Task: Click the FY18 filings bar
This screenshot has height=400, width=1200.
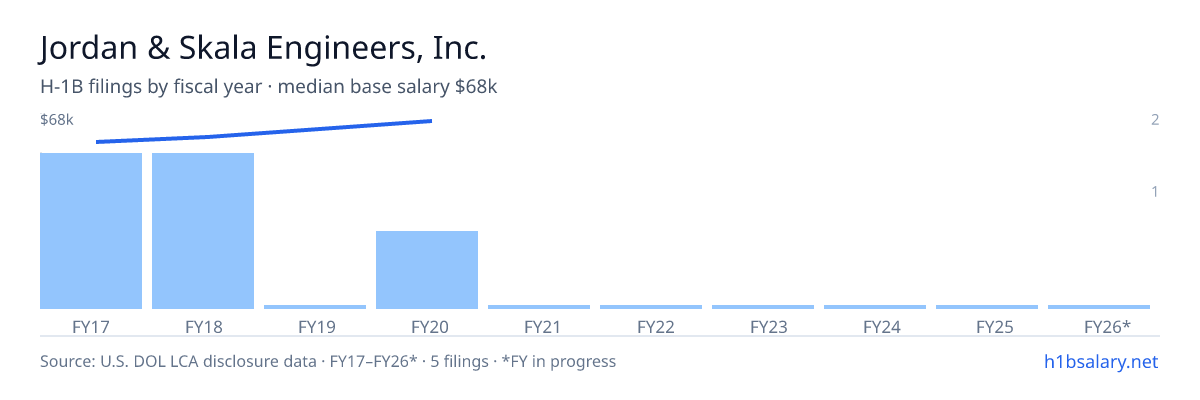Action: pyautogui.click(x=203, y=231)
